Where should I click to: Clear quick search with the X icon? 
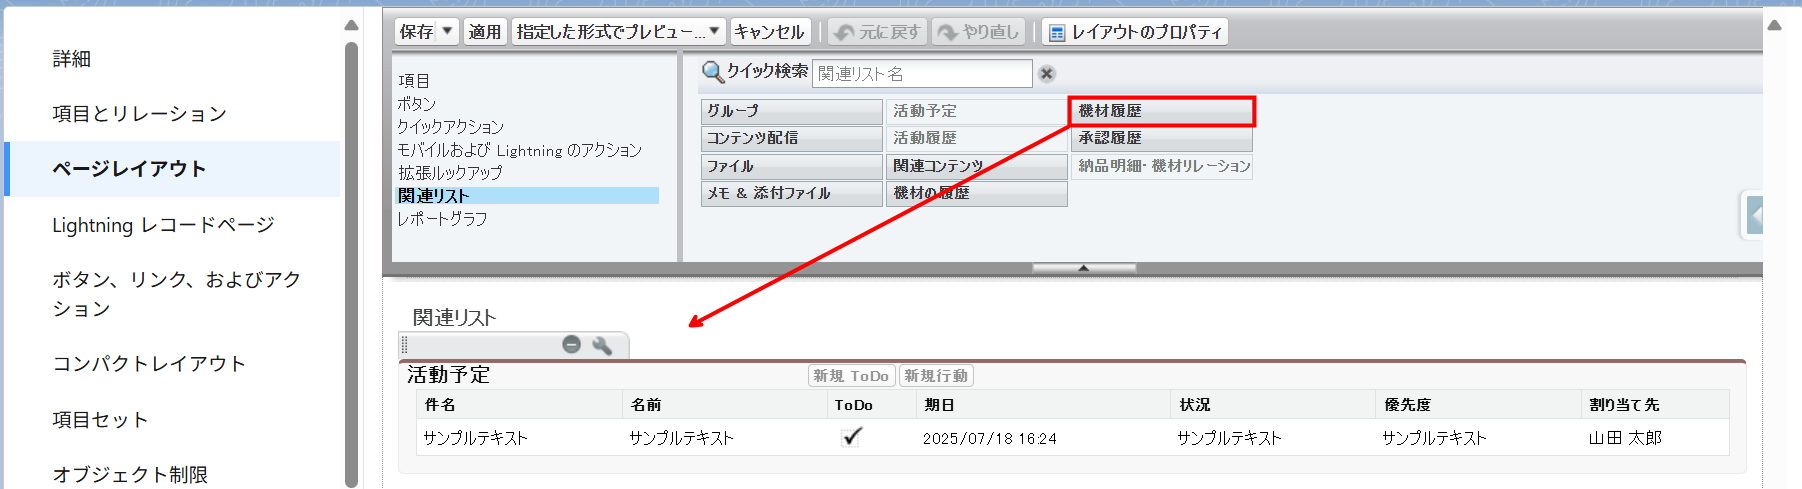tap(1047, 74)
